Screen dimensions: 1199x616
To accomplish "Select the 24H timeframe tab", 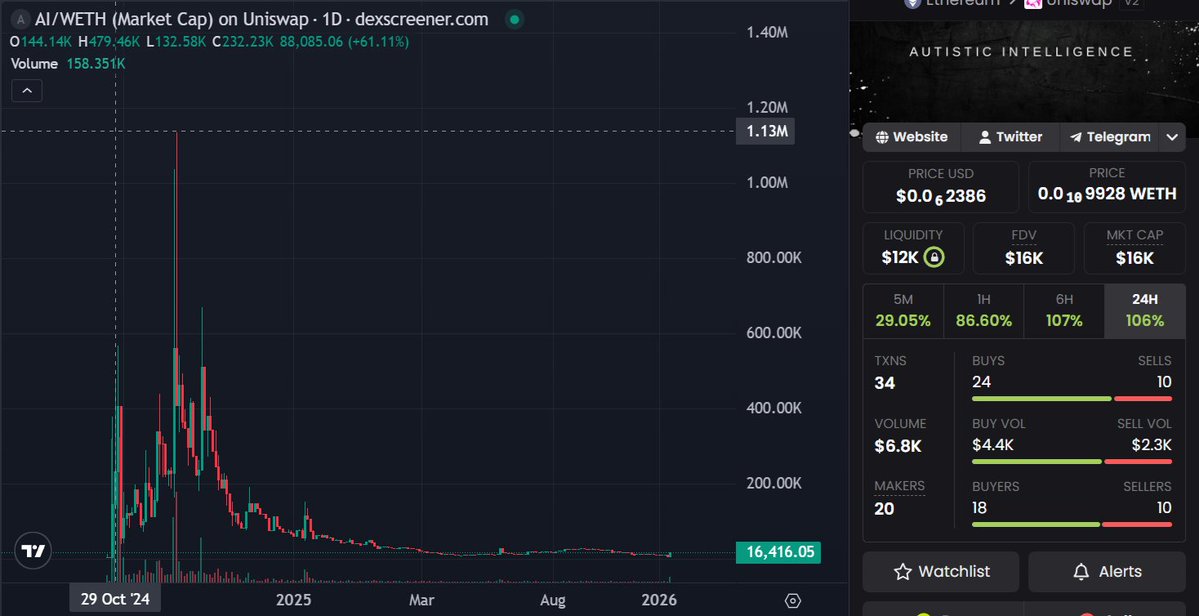I will point(1145,311).
